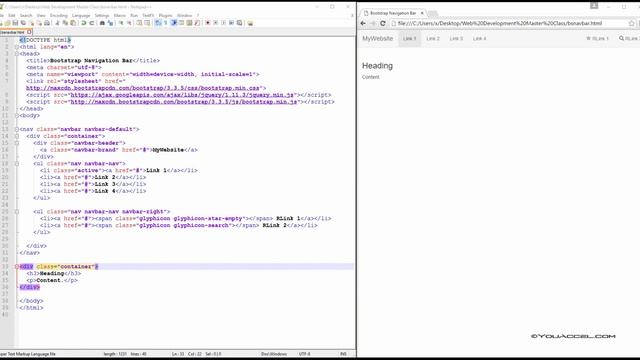Copy selection using the Copy icon
Image resolution: width=640 pixels, height=360 pixels.
point(66,23)
